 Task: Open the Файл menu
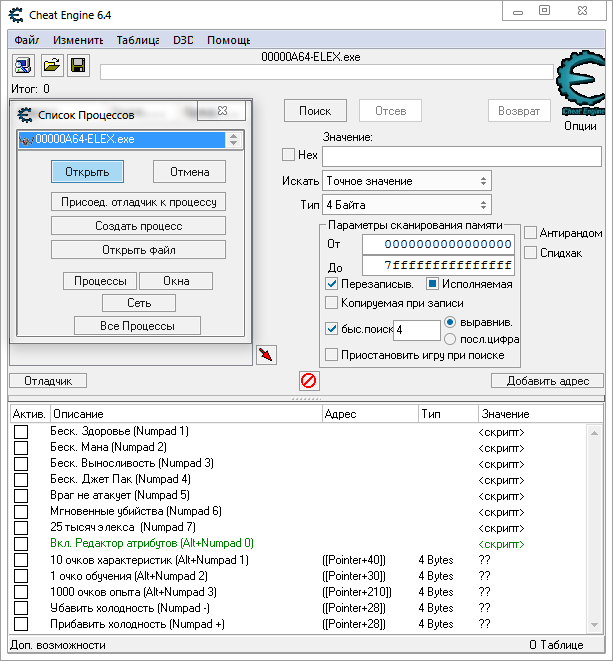coord(27,40)
